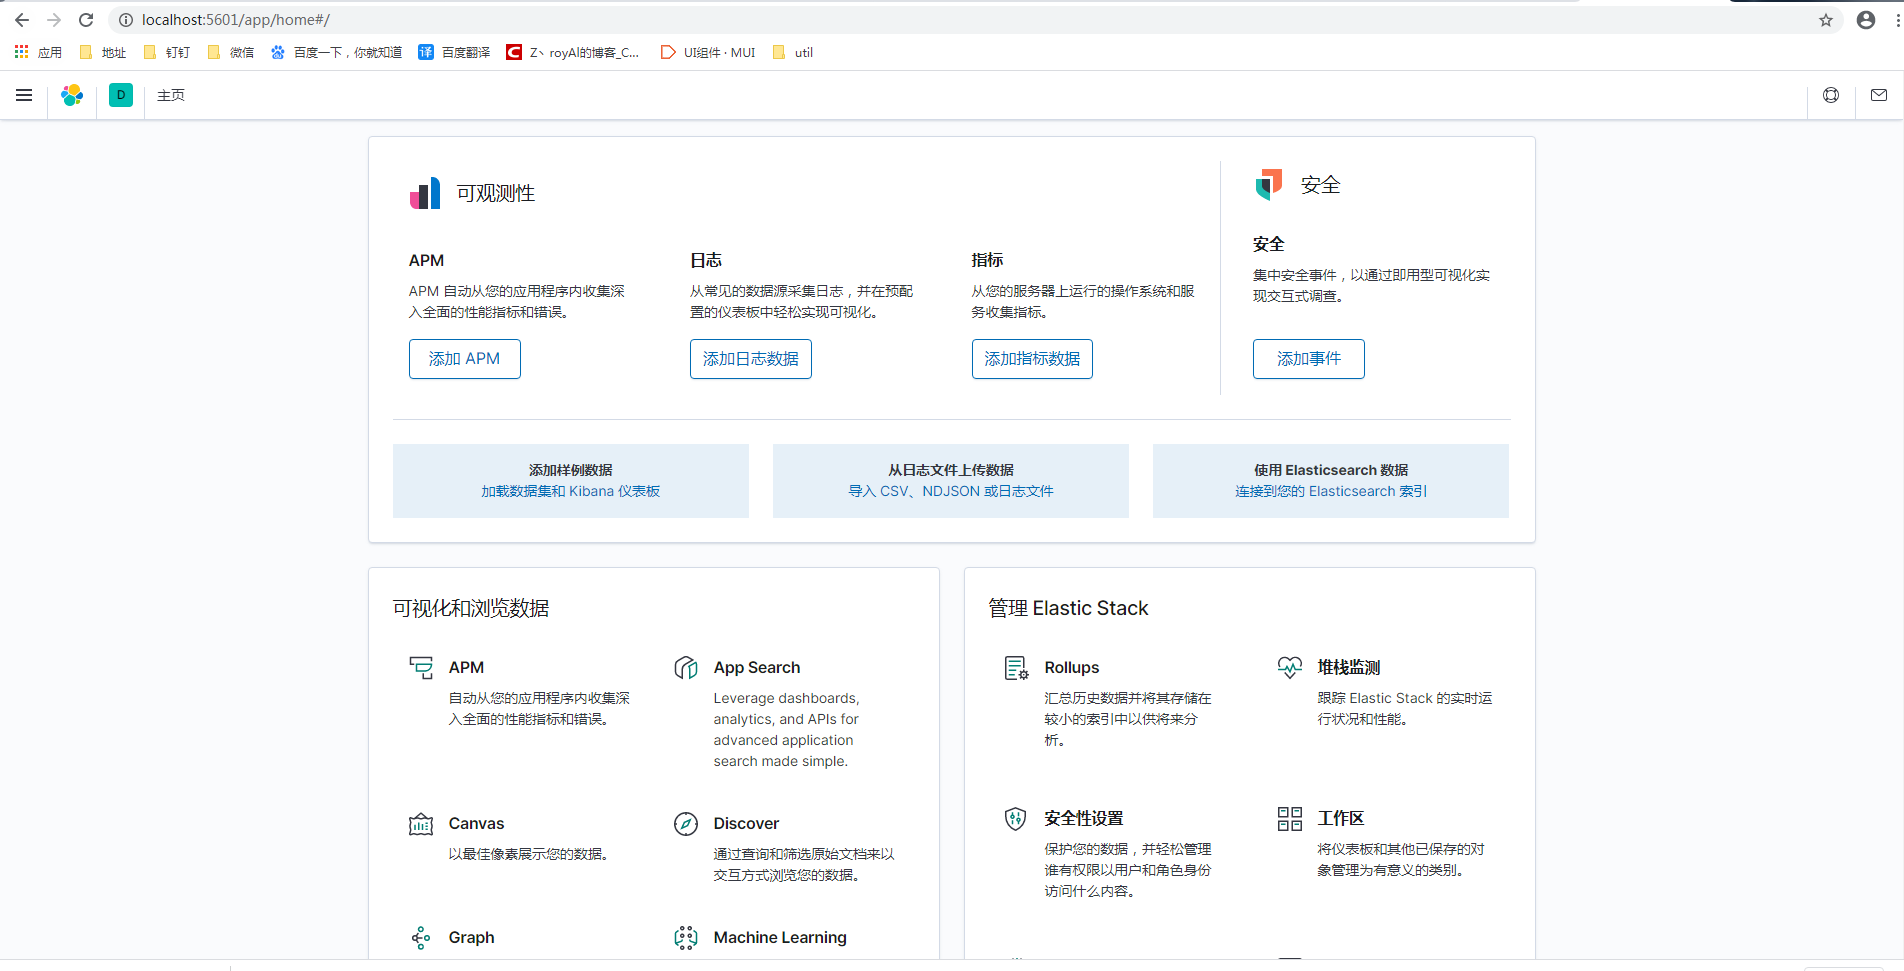This screenshot has height=971, width=1904.
Task: Open the Canvas title link
Action: point(476,823)
